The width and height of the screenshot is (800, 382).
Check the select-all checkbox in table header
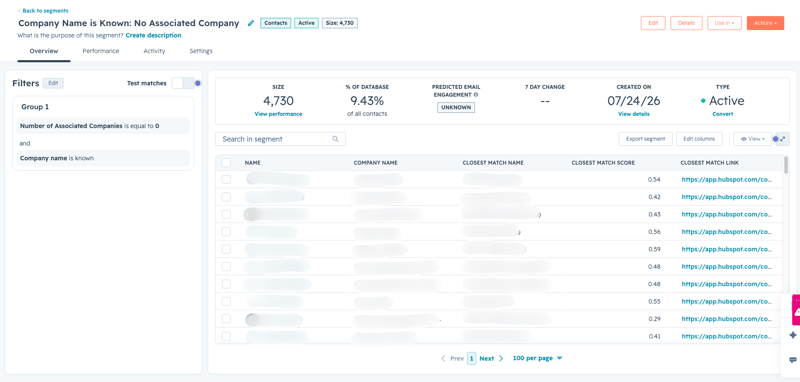click(226, 163)
